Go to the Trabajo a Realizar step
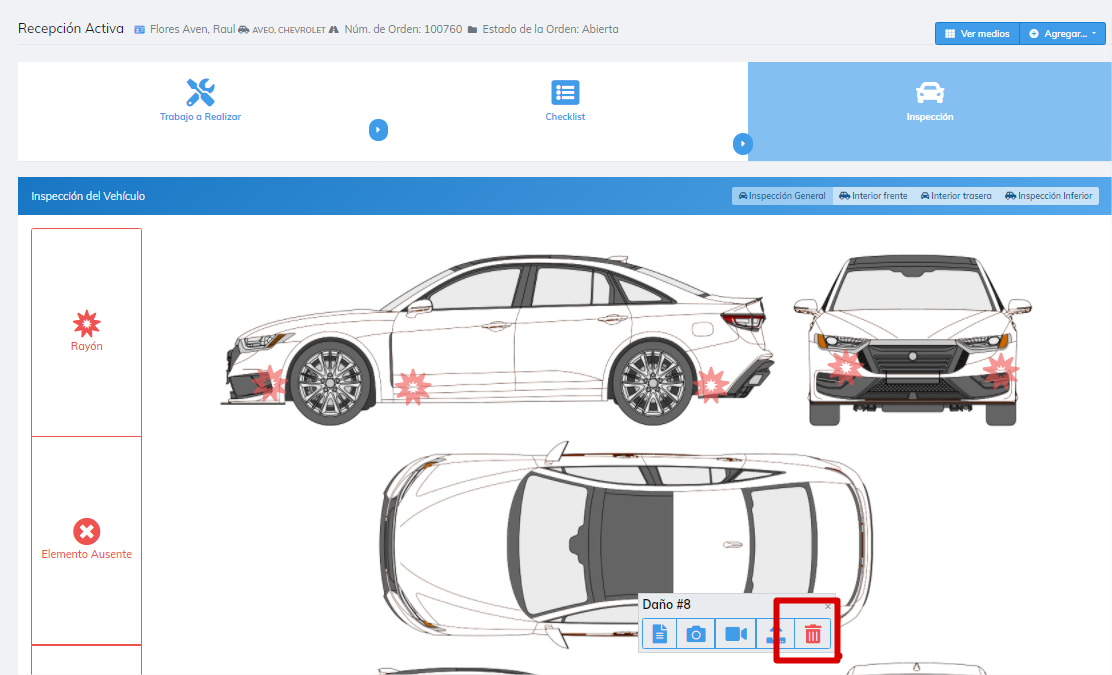1112x675 pixels. pos(200,101)
